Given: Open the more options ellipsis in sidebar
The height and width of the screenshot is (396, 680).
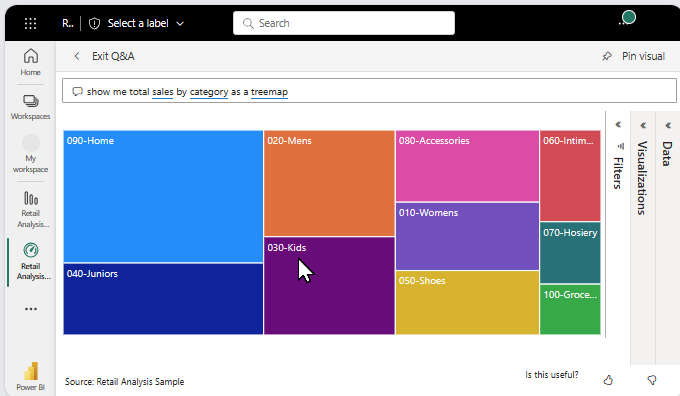Looking at the screenshot, I should (31, 309).
